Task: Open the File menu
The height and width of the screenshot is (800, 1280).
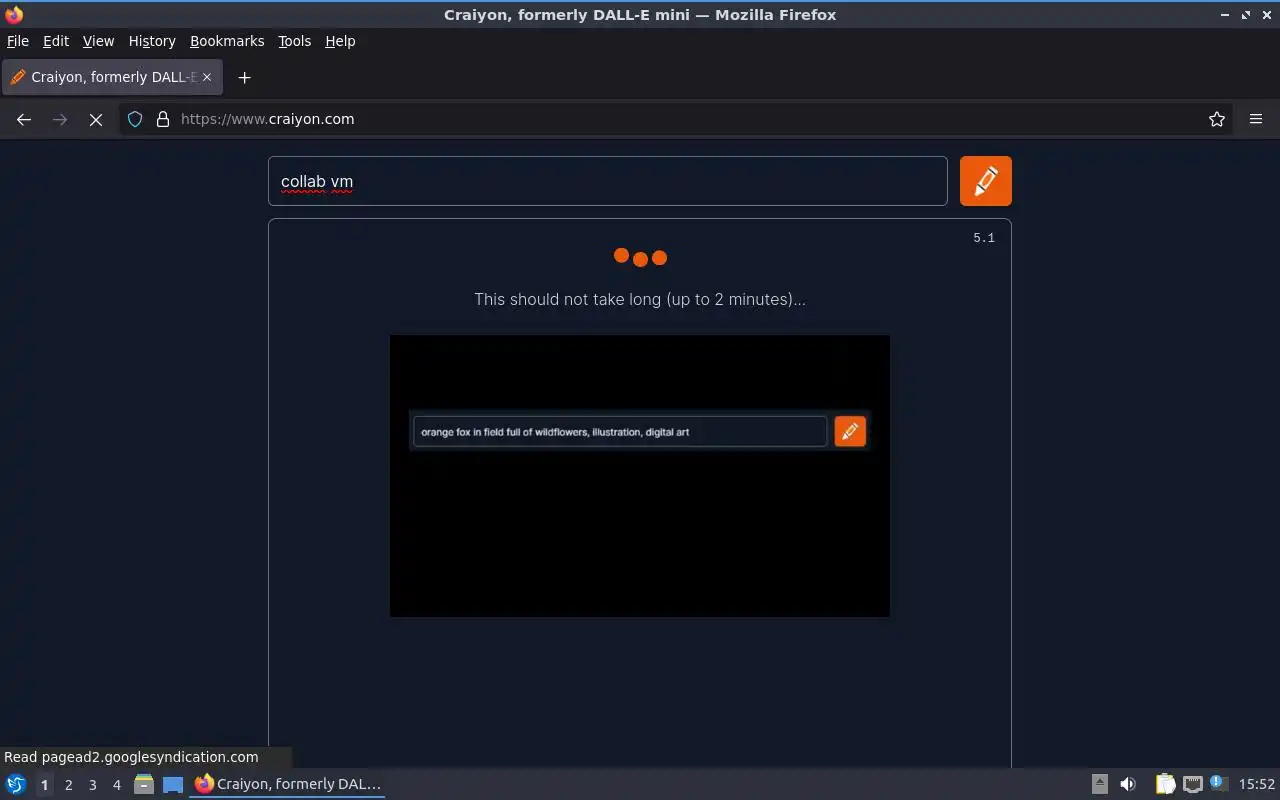Action: 18,41
